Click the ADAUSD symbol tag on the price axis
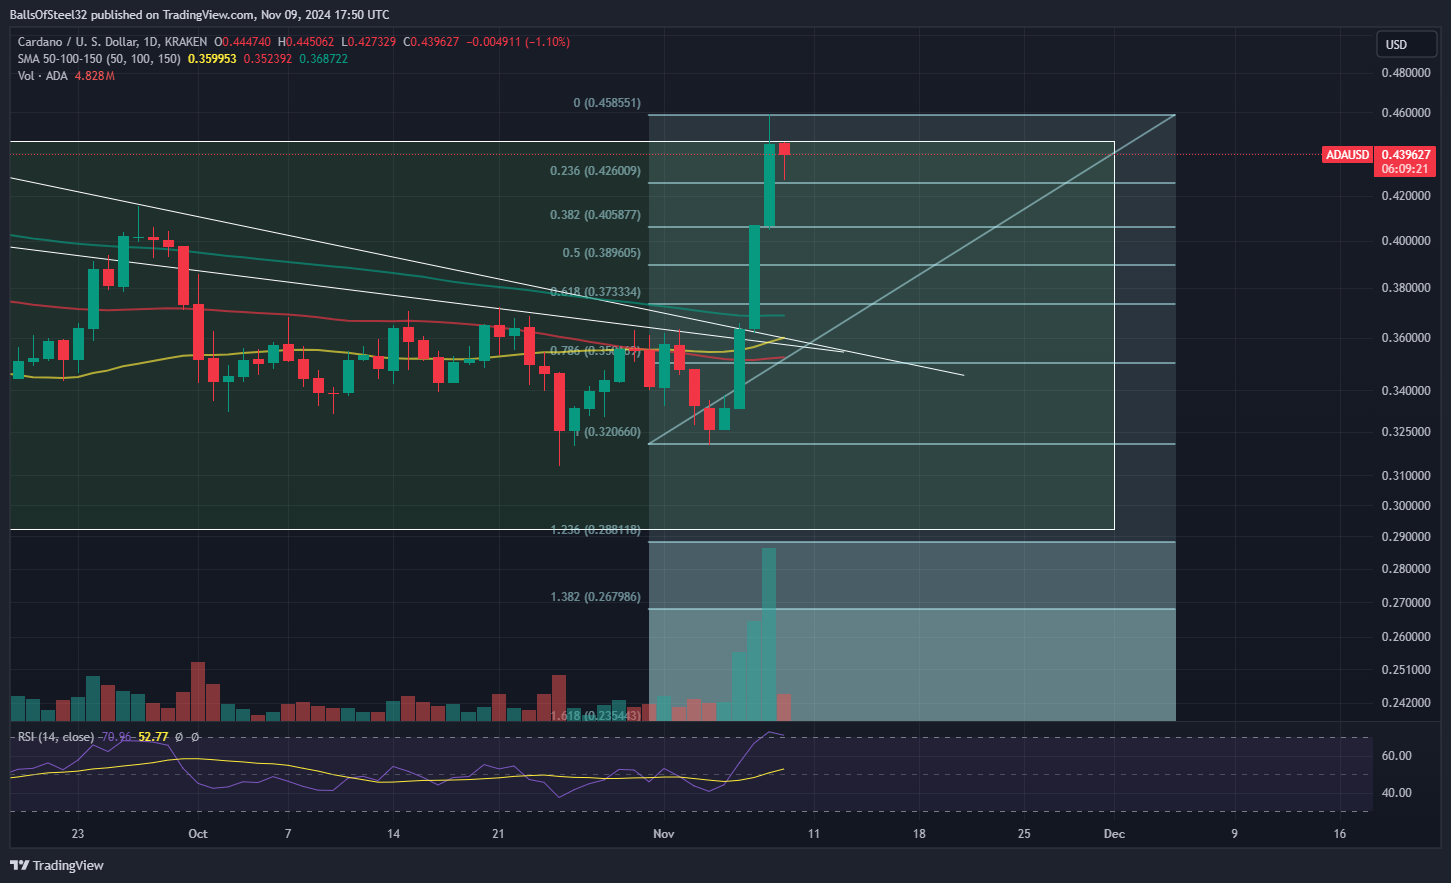This screenshot has width=1451, height=883. tap(1347, 155)
